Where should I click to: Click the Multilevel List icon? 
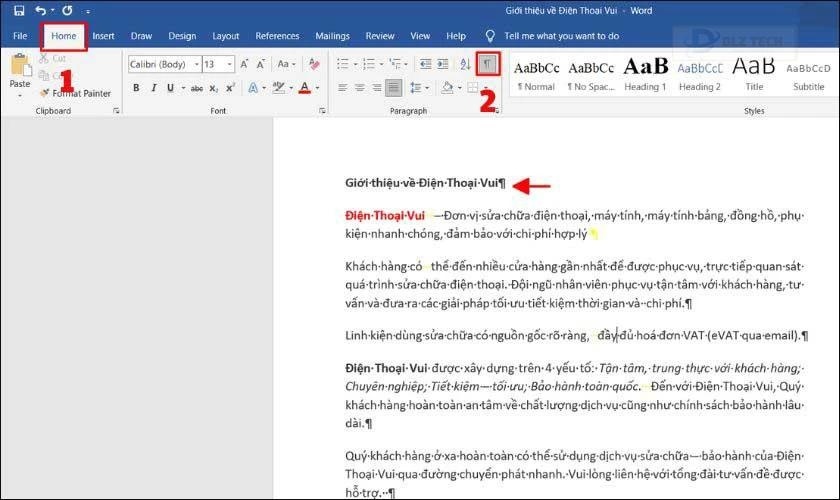pos(395,64)
